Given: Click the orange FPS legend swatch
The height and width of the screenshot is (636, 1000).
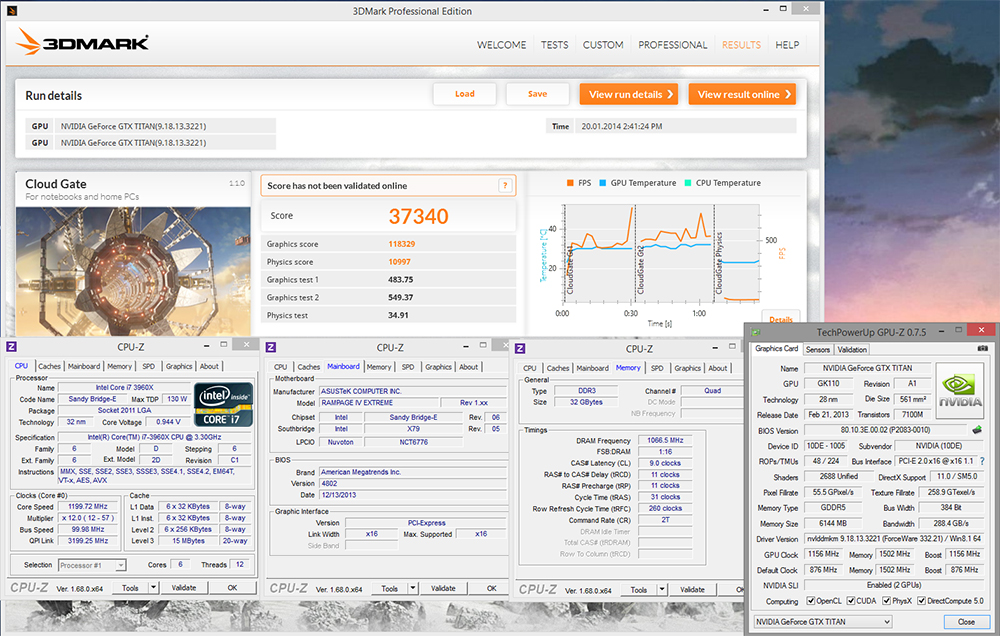Looking at the screenshot, I should 570,183.
